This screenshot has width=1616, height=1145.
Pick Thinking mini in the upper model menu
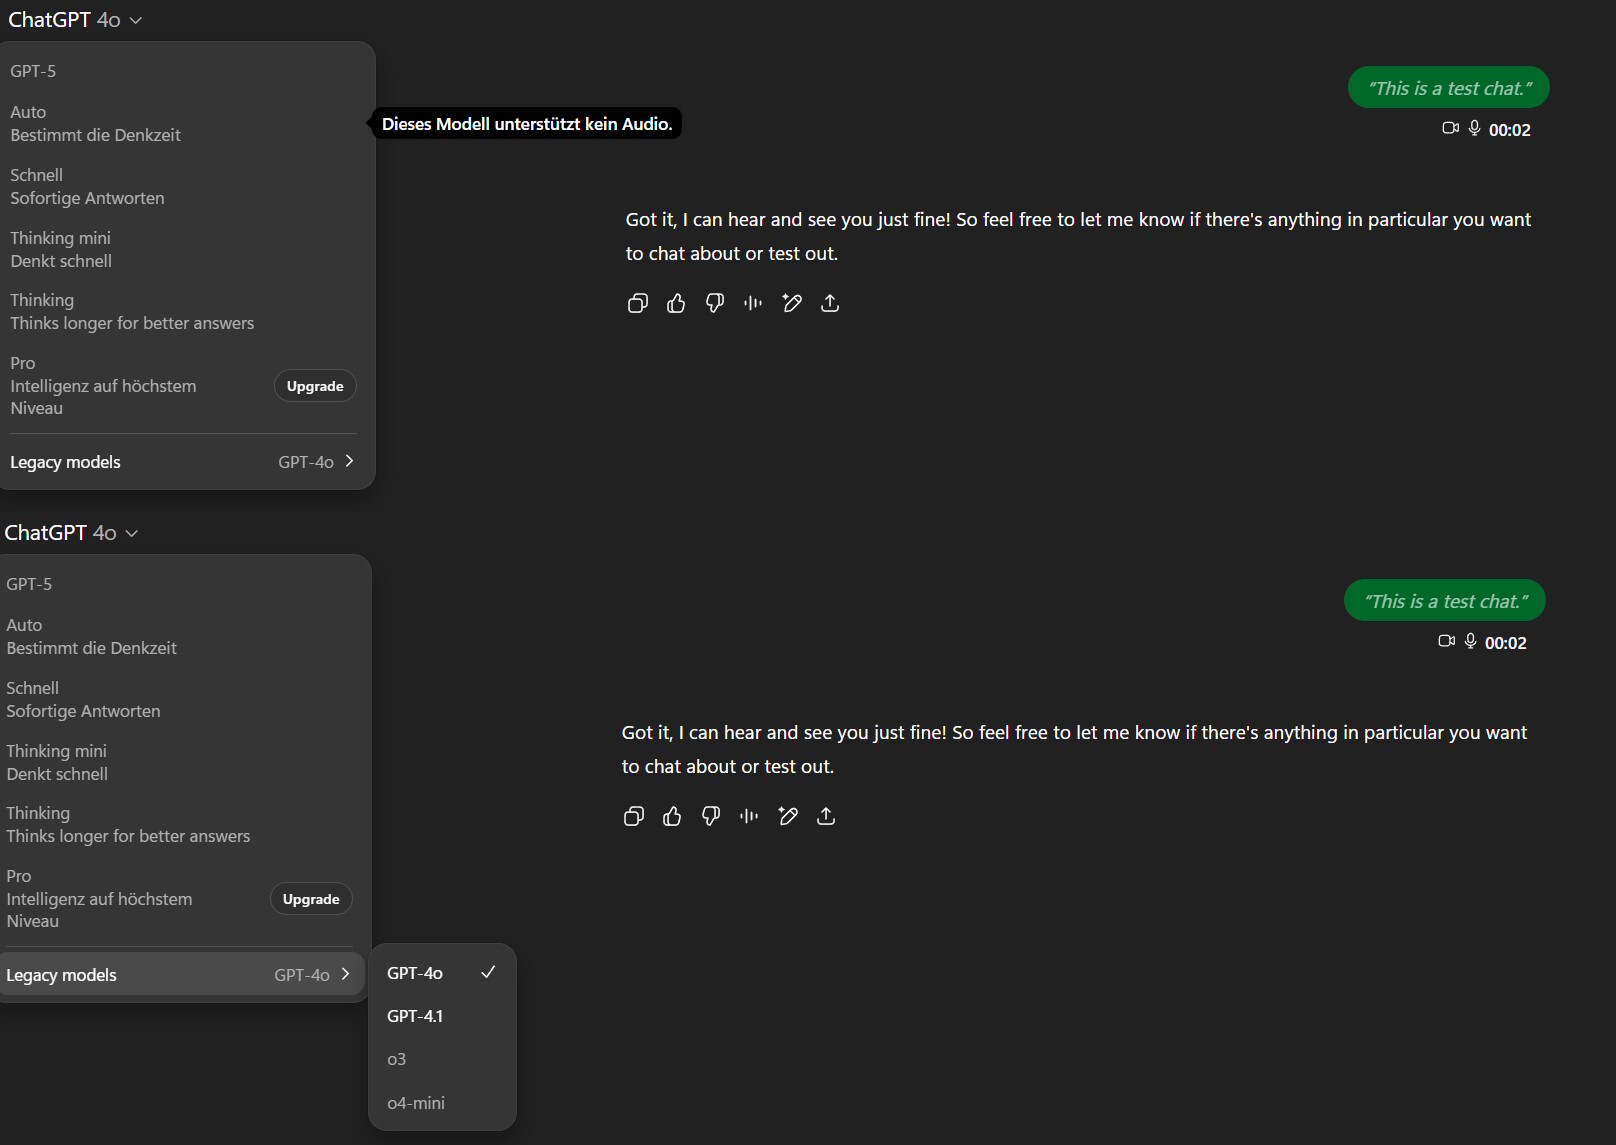183,249
